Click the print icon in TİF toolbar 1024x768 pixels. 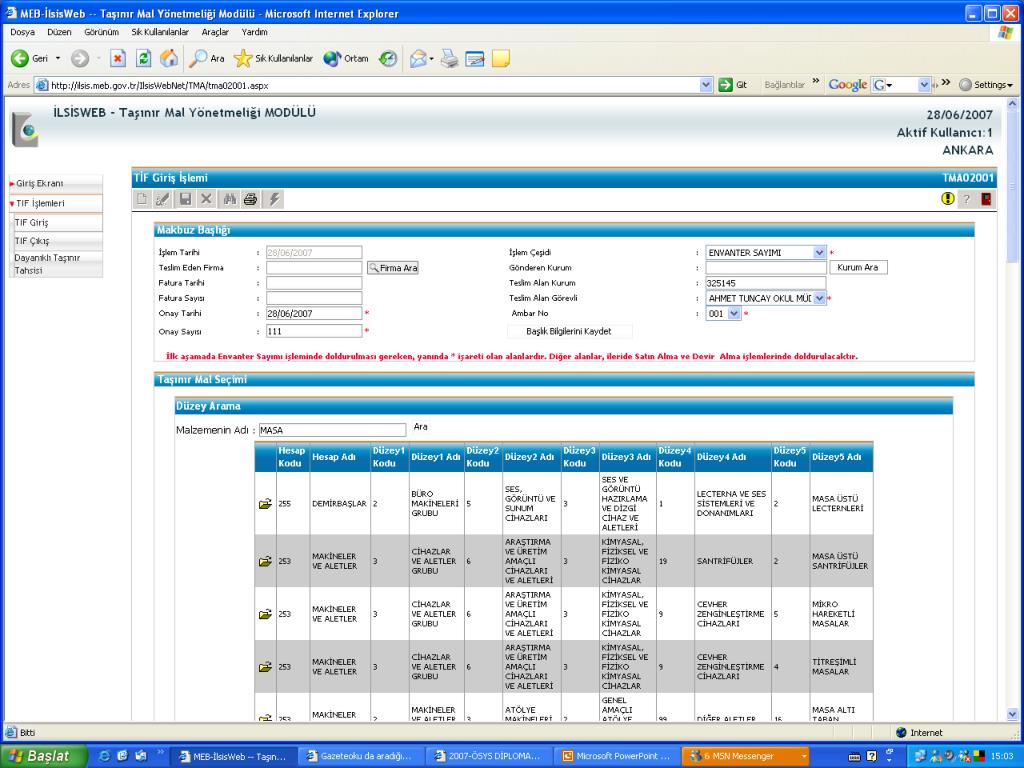click(250, 199)
